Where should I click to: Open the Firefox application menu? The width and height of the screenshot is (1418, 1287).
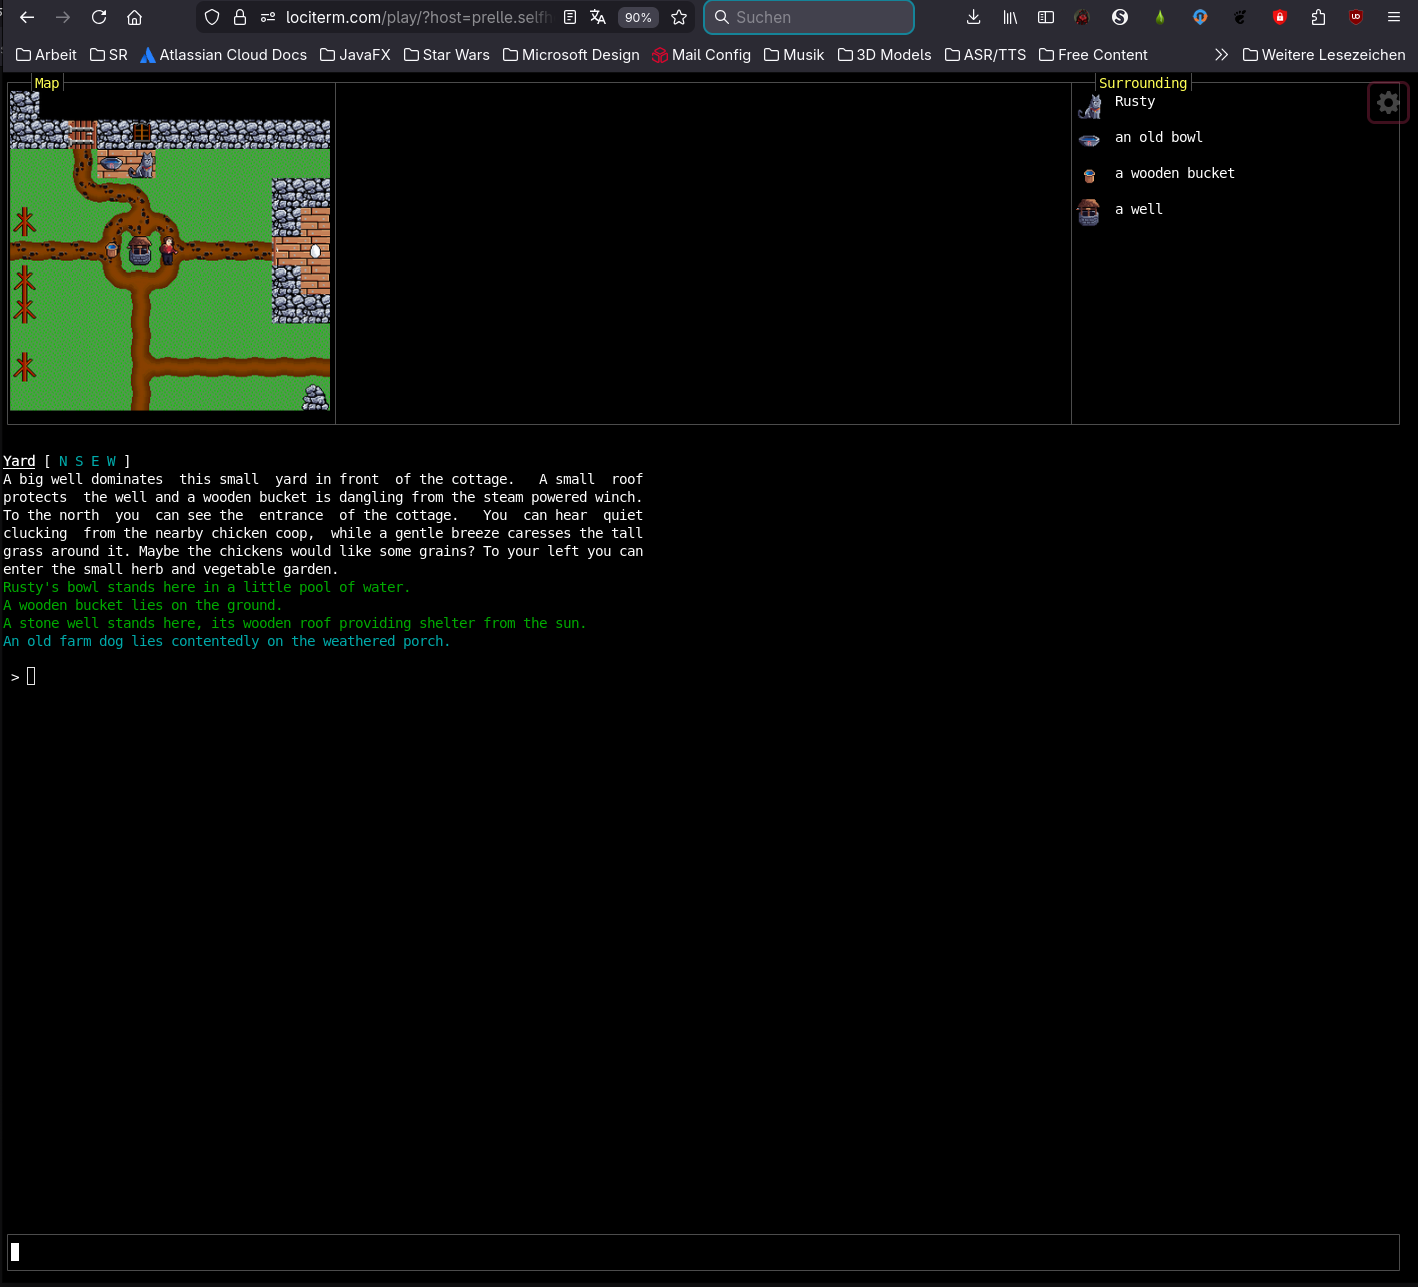pos(1393,17)
